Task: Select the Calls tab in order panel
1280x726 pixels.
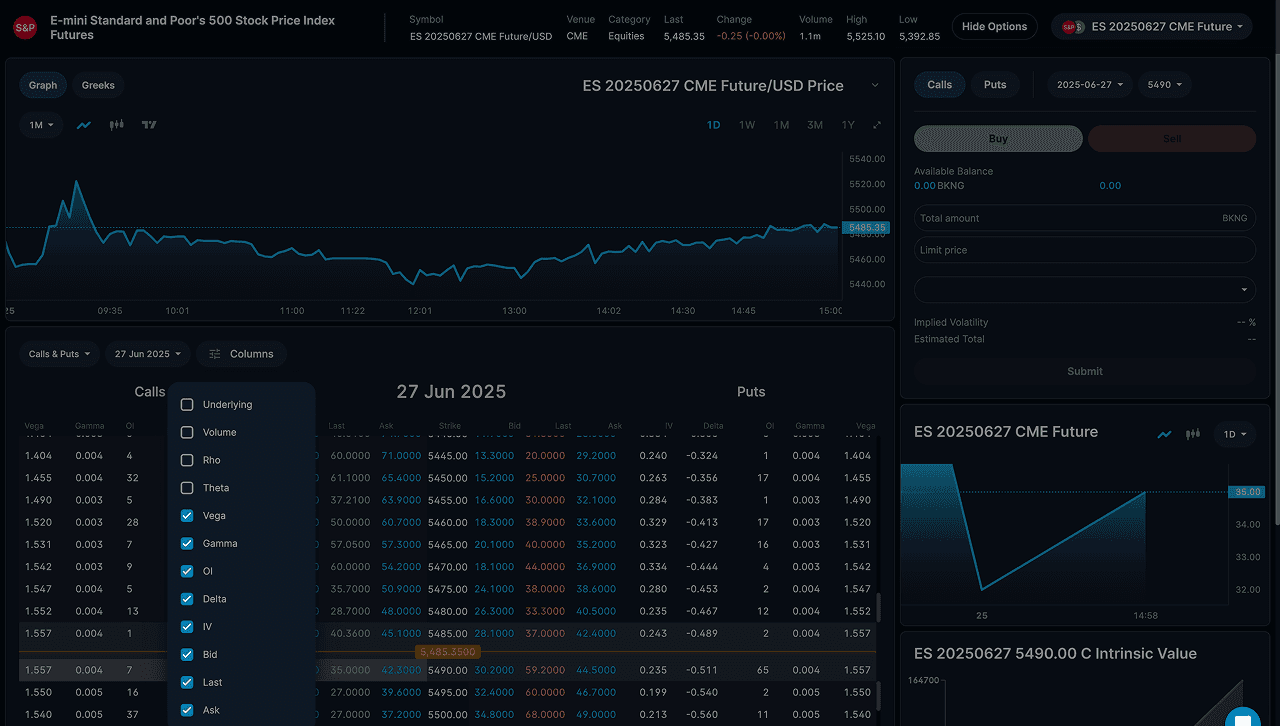Action: click(940, 85)
